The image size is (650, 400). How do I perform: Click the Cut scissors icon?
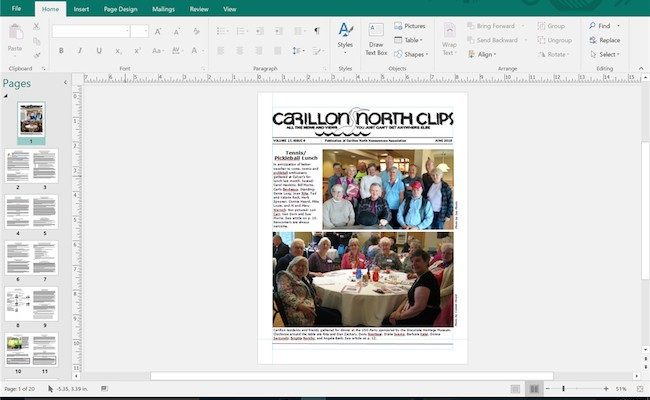(x=36, y=27)
